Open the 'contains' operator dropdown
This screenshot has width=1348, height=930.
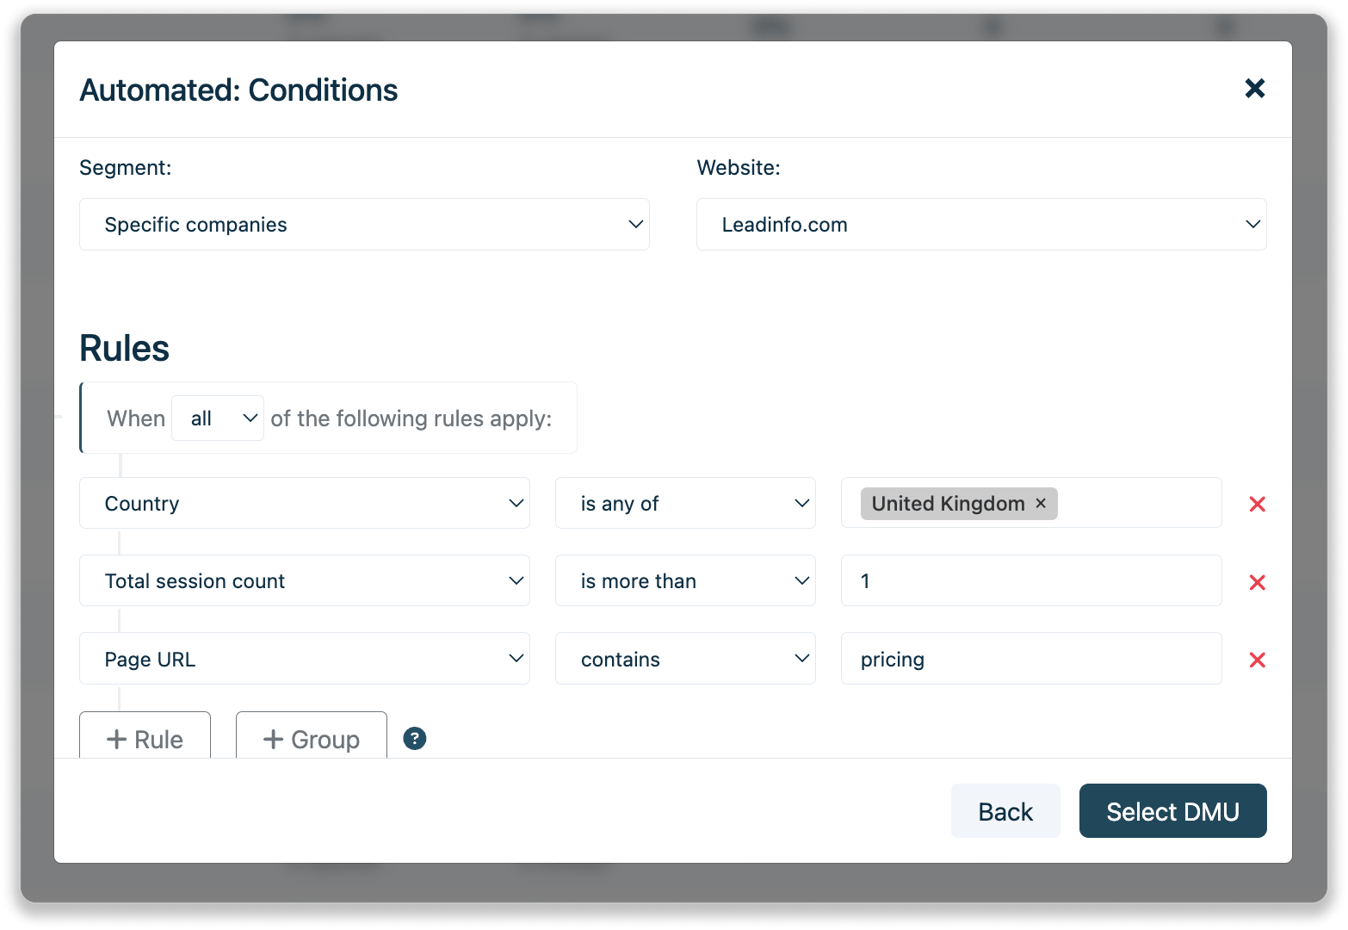pyautogui.click(x=685, y=659)
